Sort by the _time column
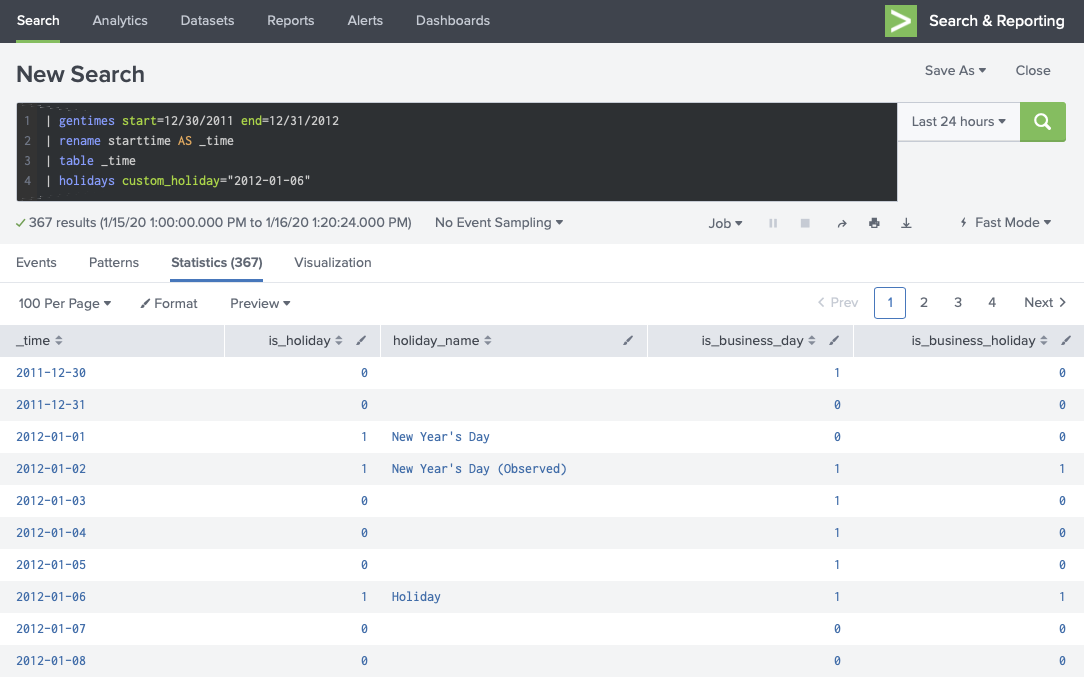This screenshot has height=677, width=1084. (x=59, y=340)
